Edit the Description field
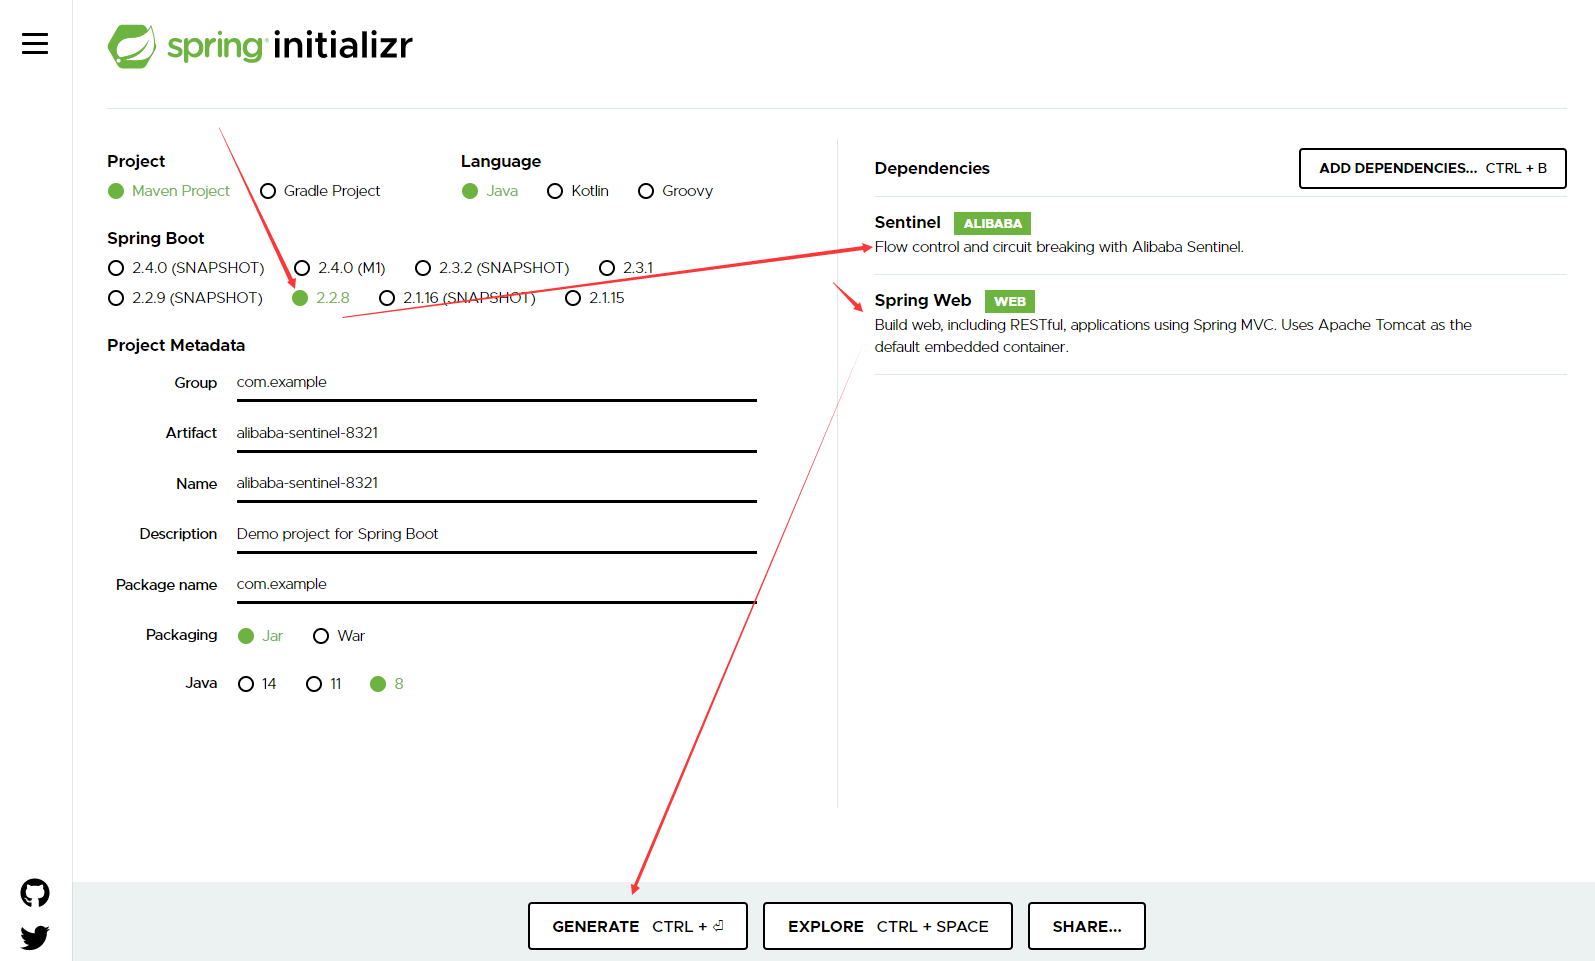This screenshot has height=961, width=1595. point(497,534)
